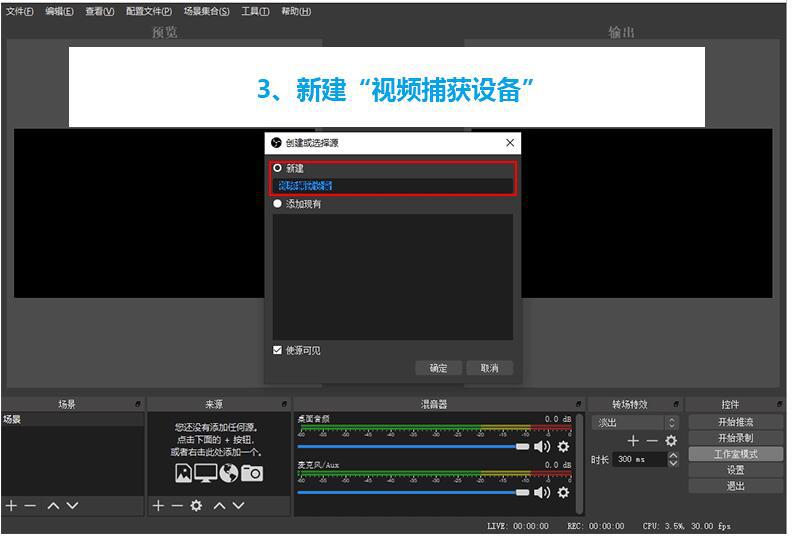Open source properties gear icon
This screenshot has width=798, height=537.
(196, 505)
